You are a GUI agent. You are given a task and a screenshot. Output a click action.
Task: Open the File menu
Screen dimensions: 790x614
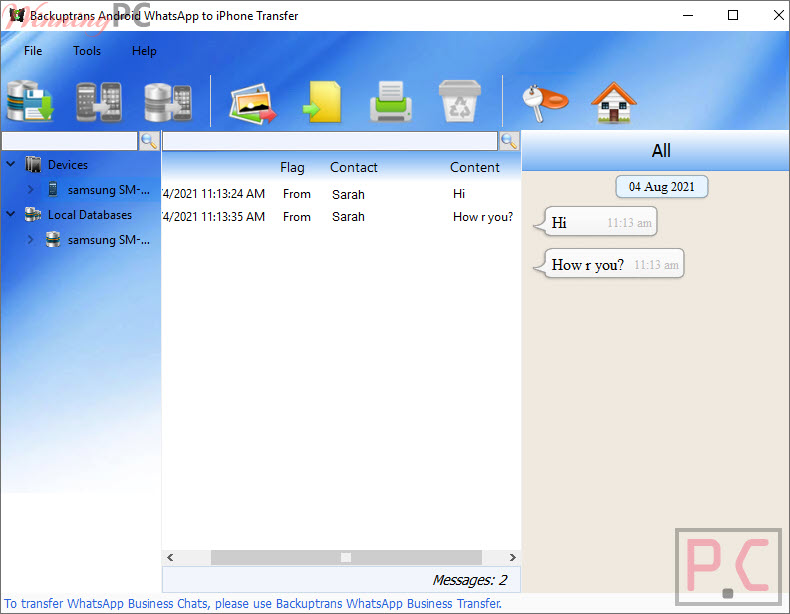click(x=33, y=51)
